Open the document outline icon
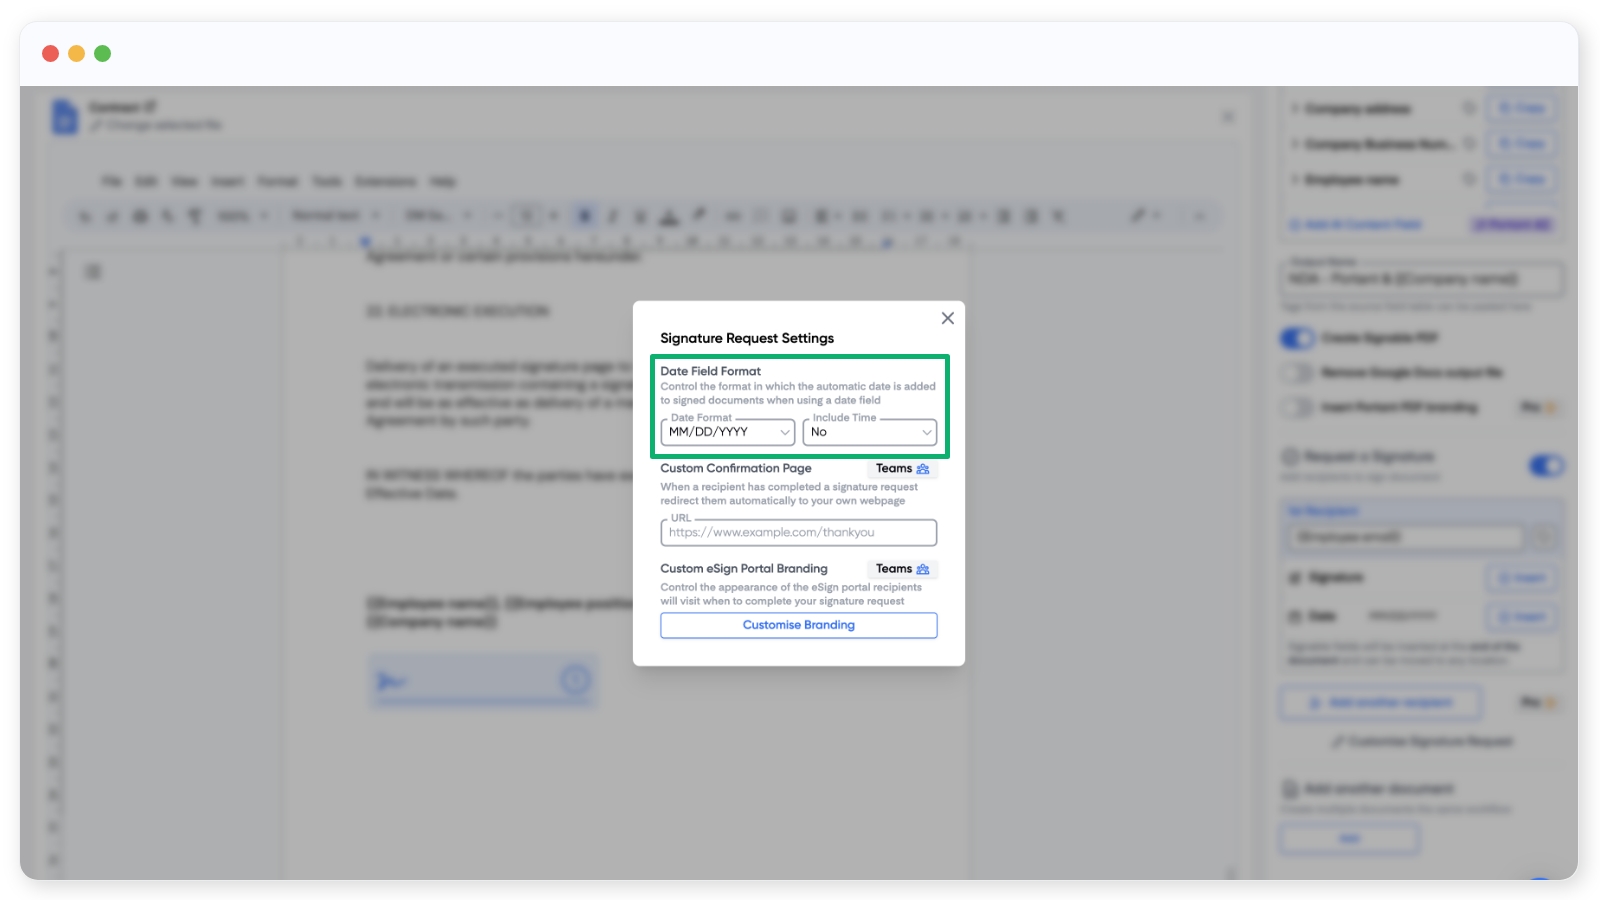Viewport: 1600px width, 900px height. (93, 272)
